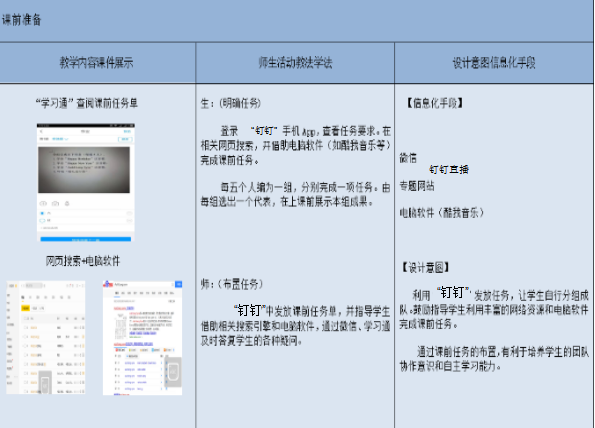Open the music software screenshot thumbnail
Image resolution: width=595 pixels, height=428 pixels.
click(x=46, y=337)
